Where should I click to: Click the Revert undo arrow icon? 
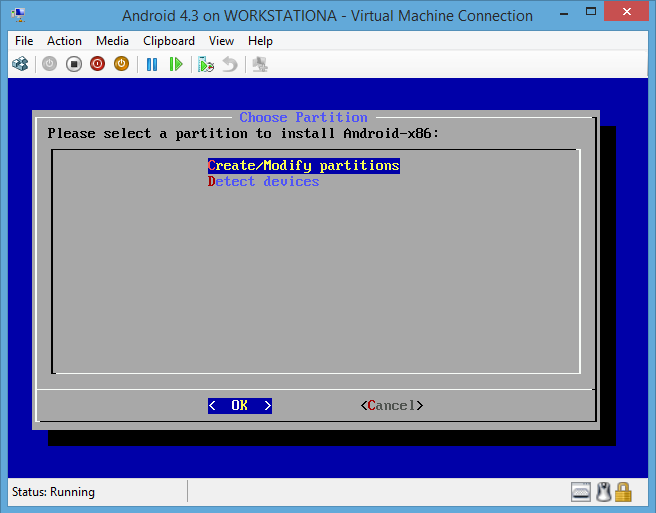[230, 64]
